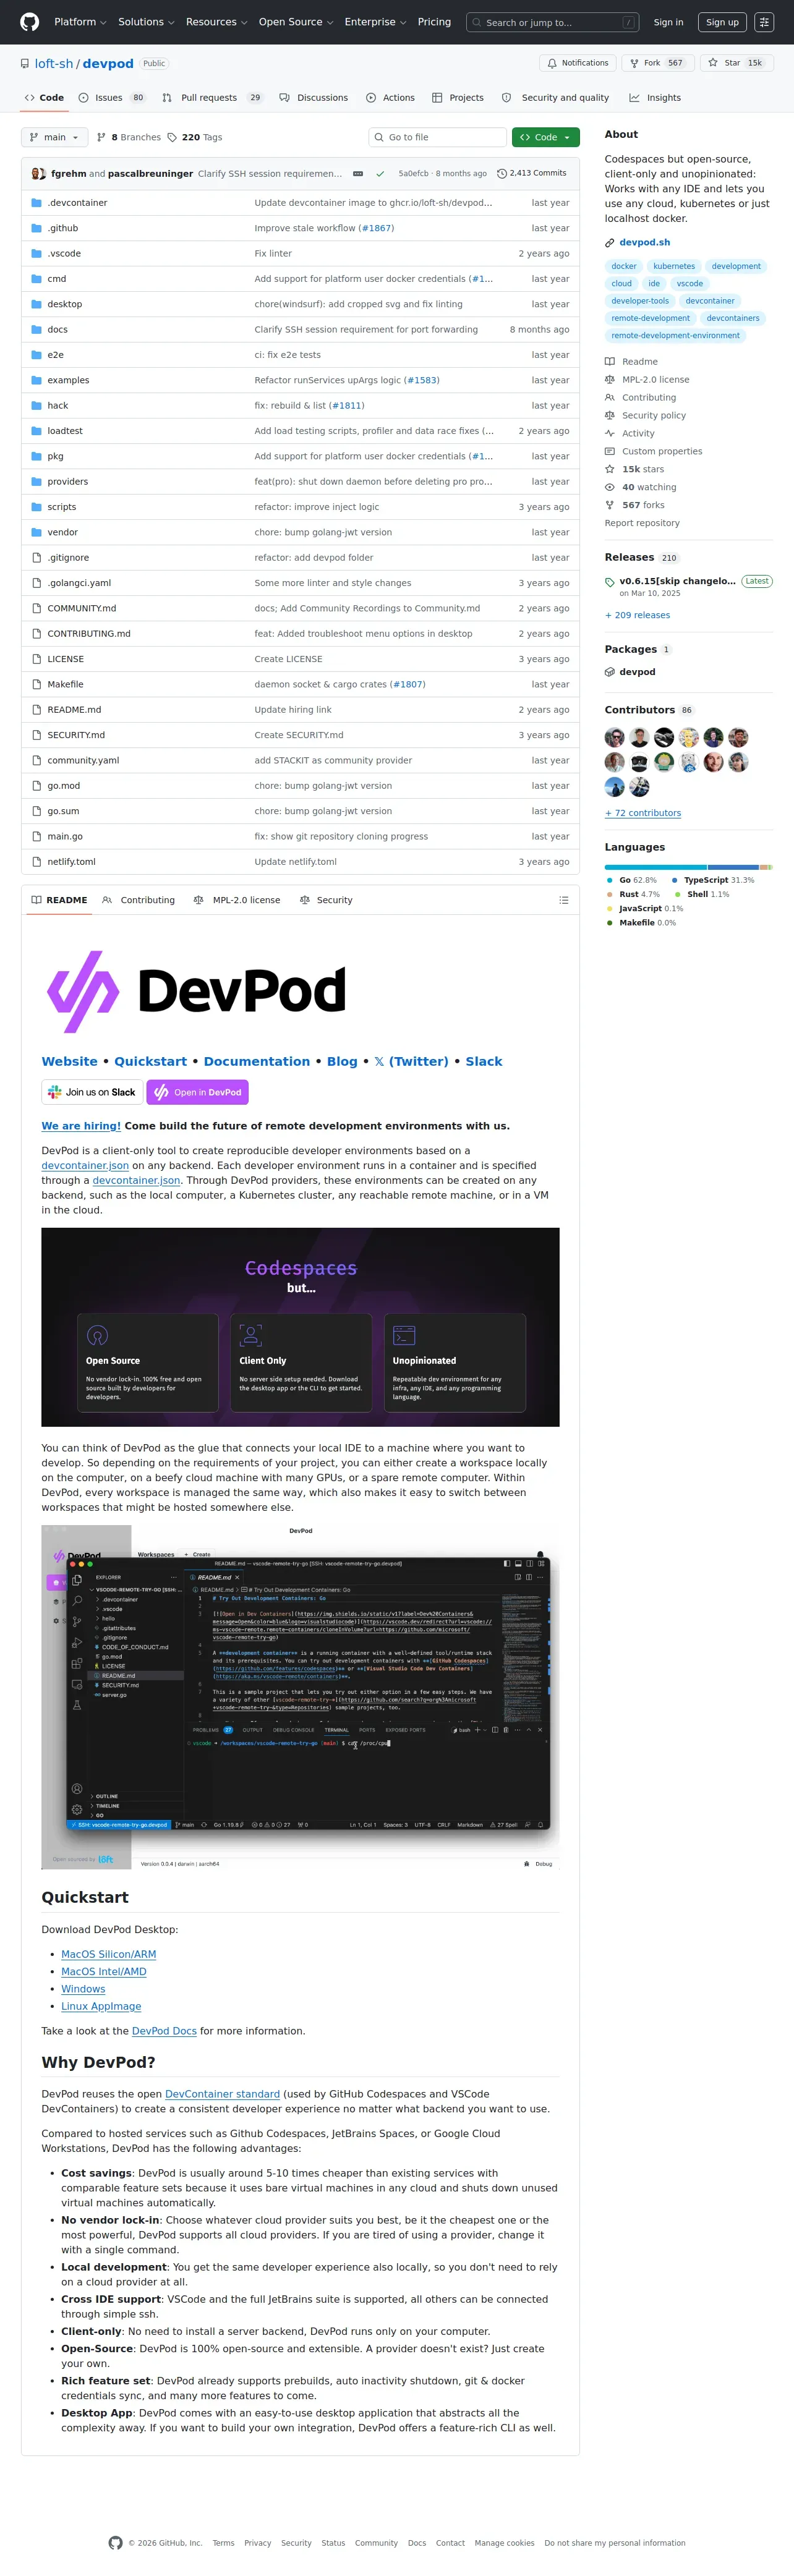Click the book icon next to Readme
794x2576 pixels.
click(610, 361)
